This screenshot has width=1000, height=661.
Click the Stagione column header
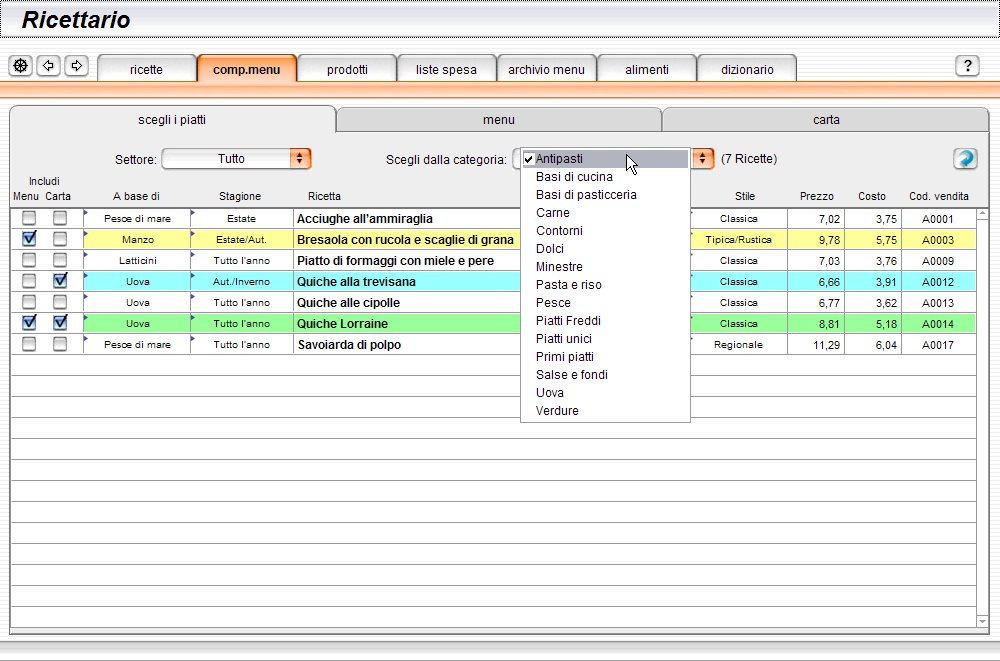pyautogui.click(x=240, y=197)
